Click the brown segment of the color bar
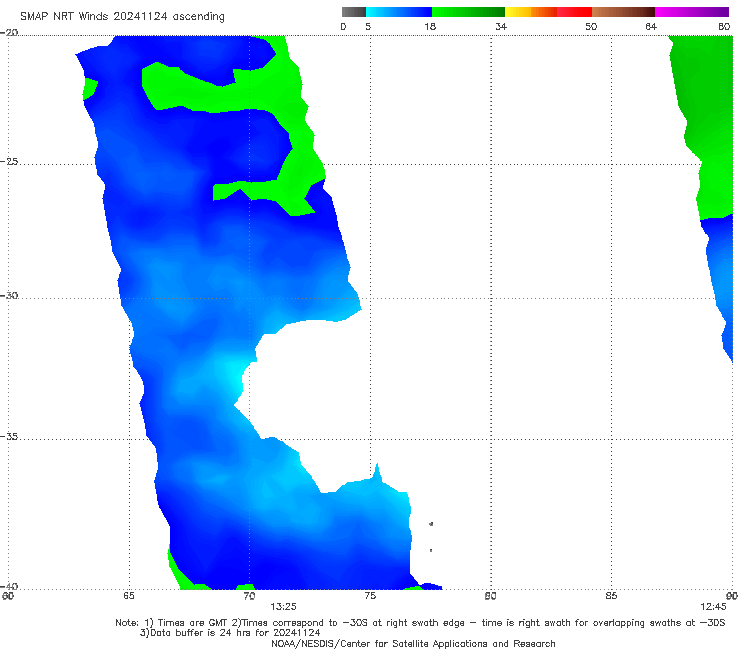Screen dimensions: 740x650 pyautogui.click(x=623, y=12)
